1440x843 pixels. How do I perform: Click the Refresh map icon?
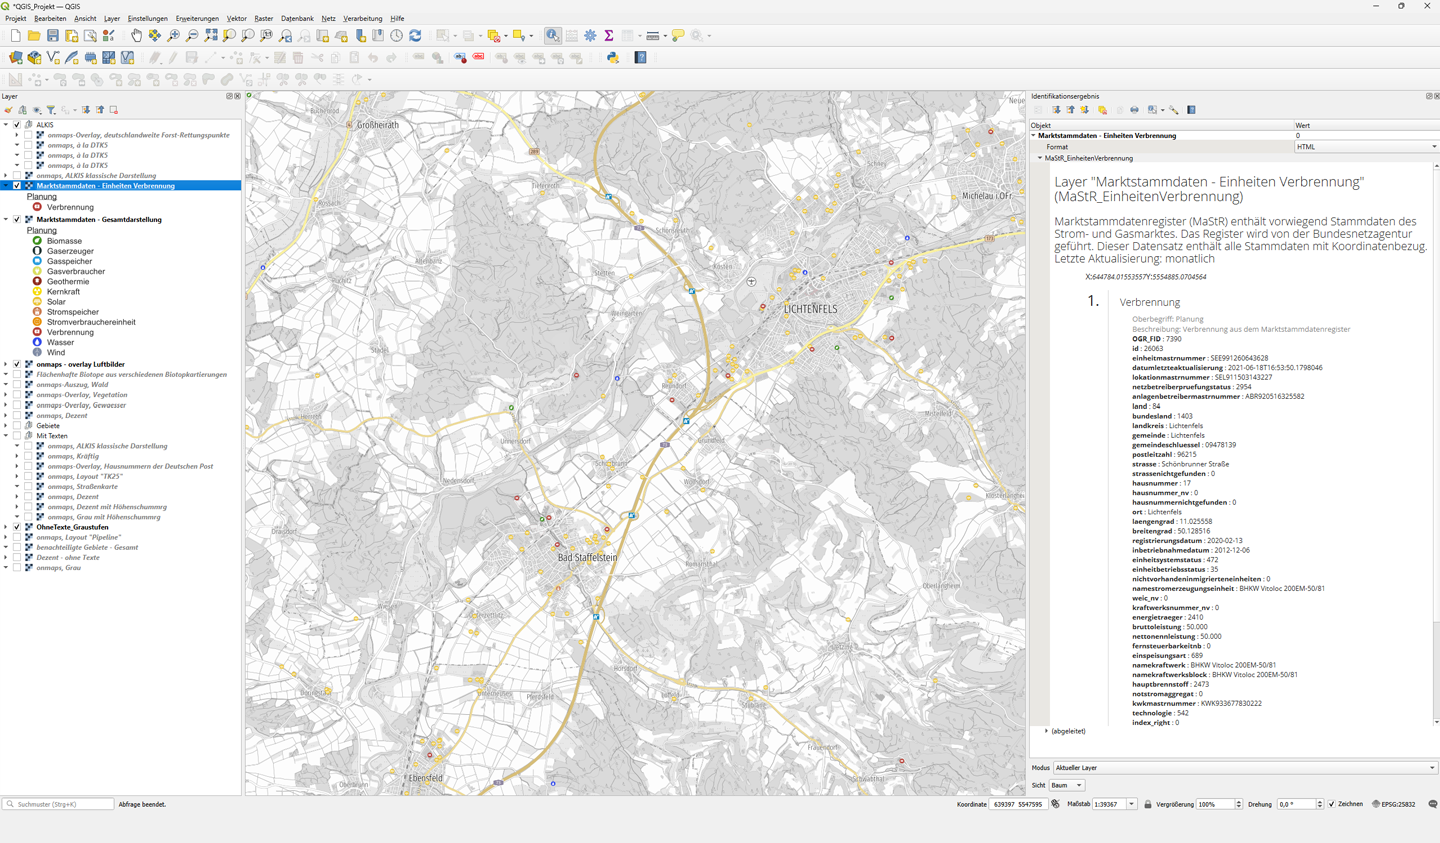[415, 36]
